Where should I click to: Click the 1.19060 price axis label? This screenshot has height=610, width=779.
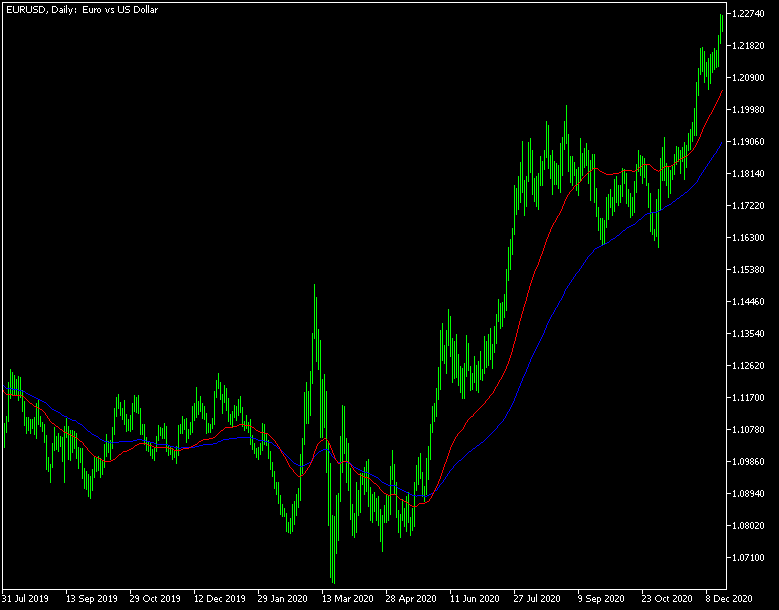point(750,142)
